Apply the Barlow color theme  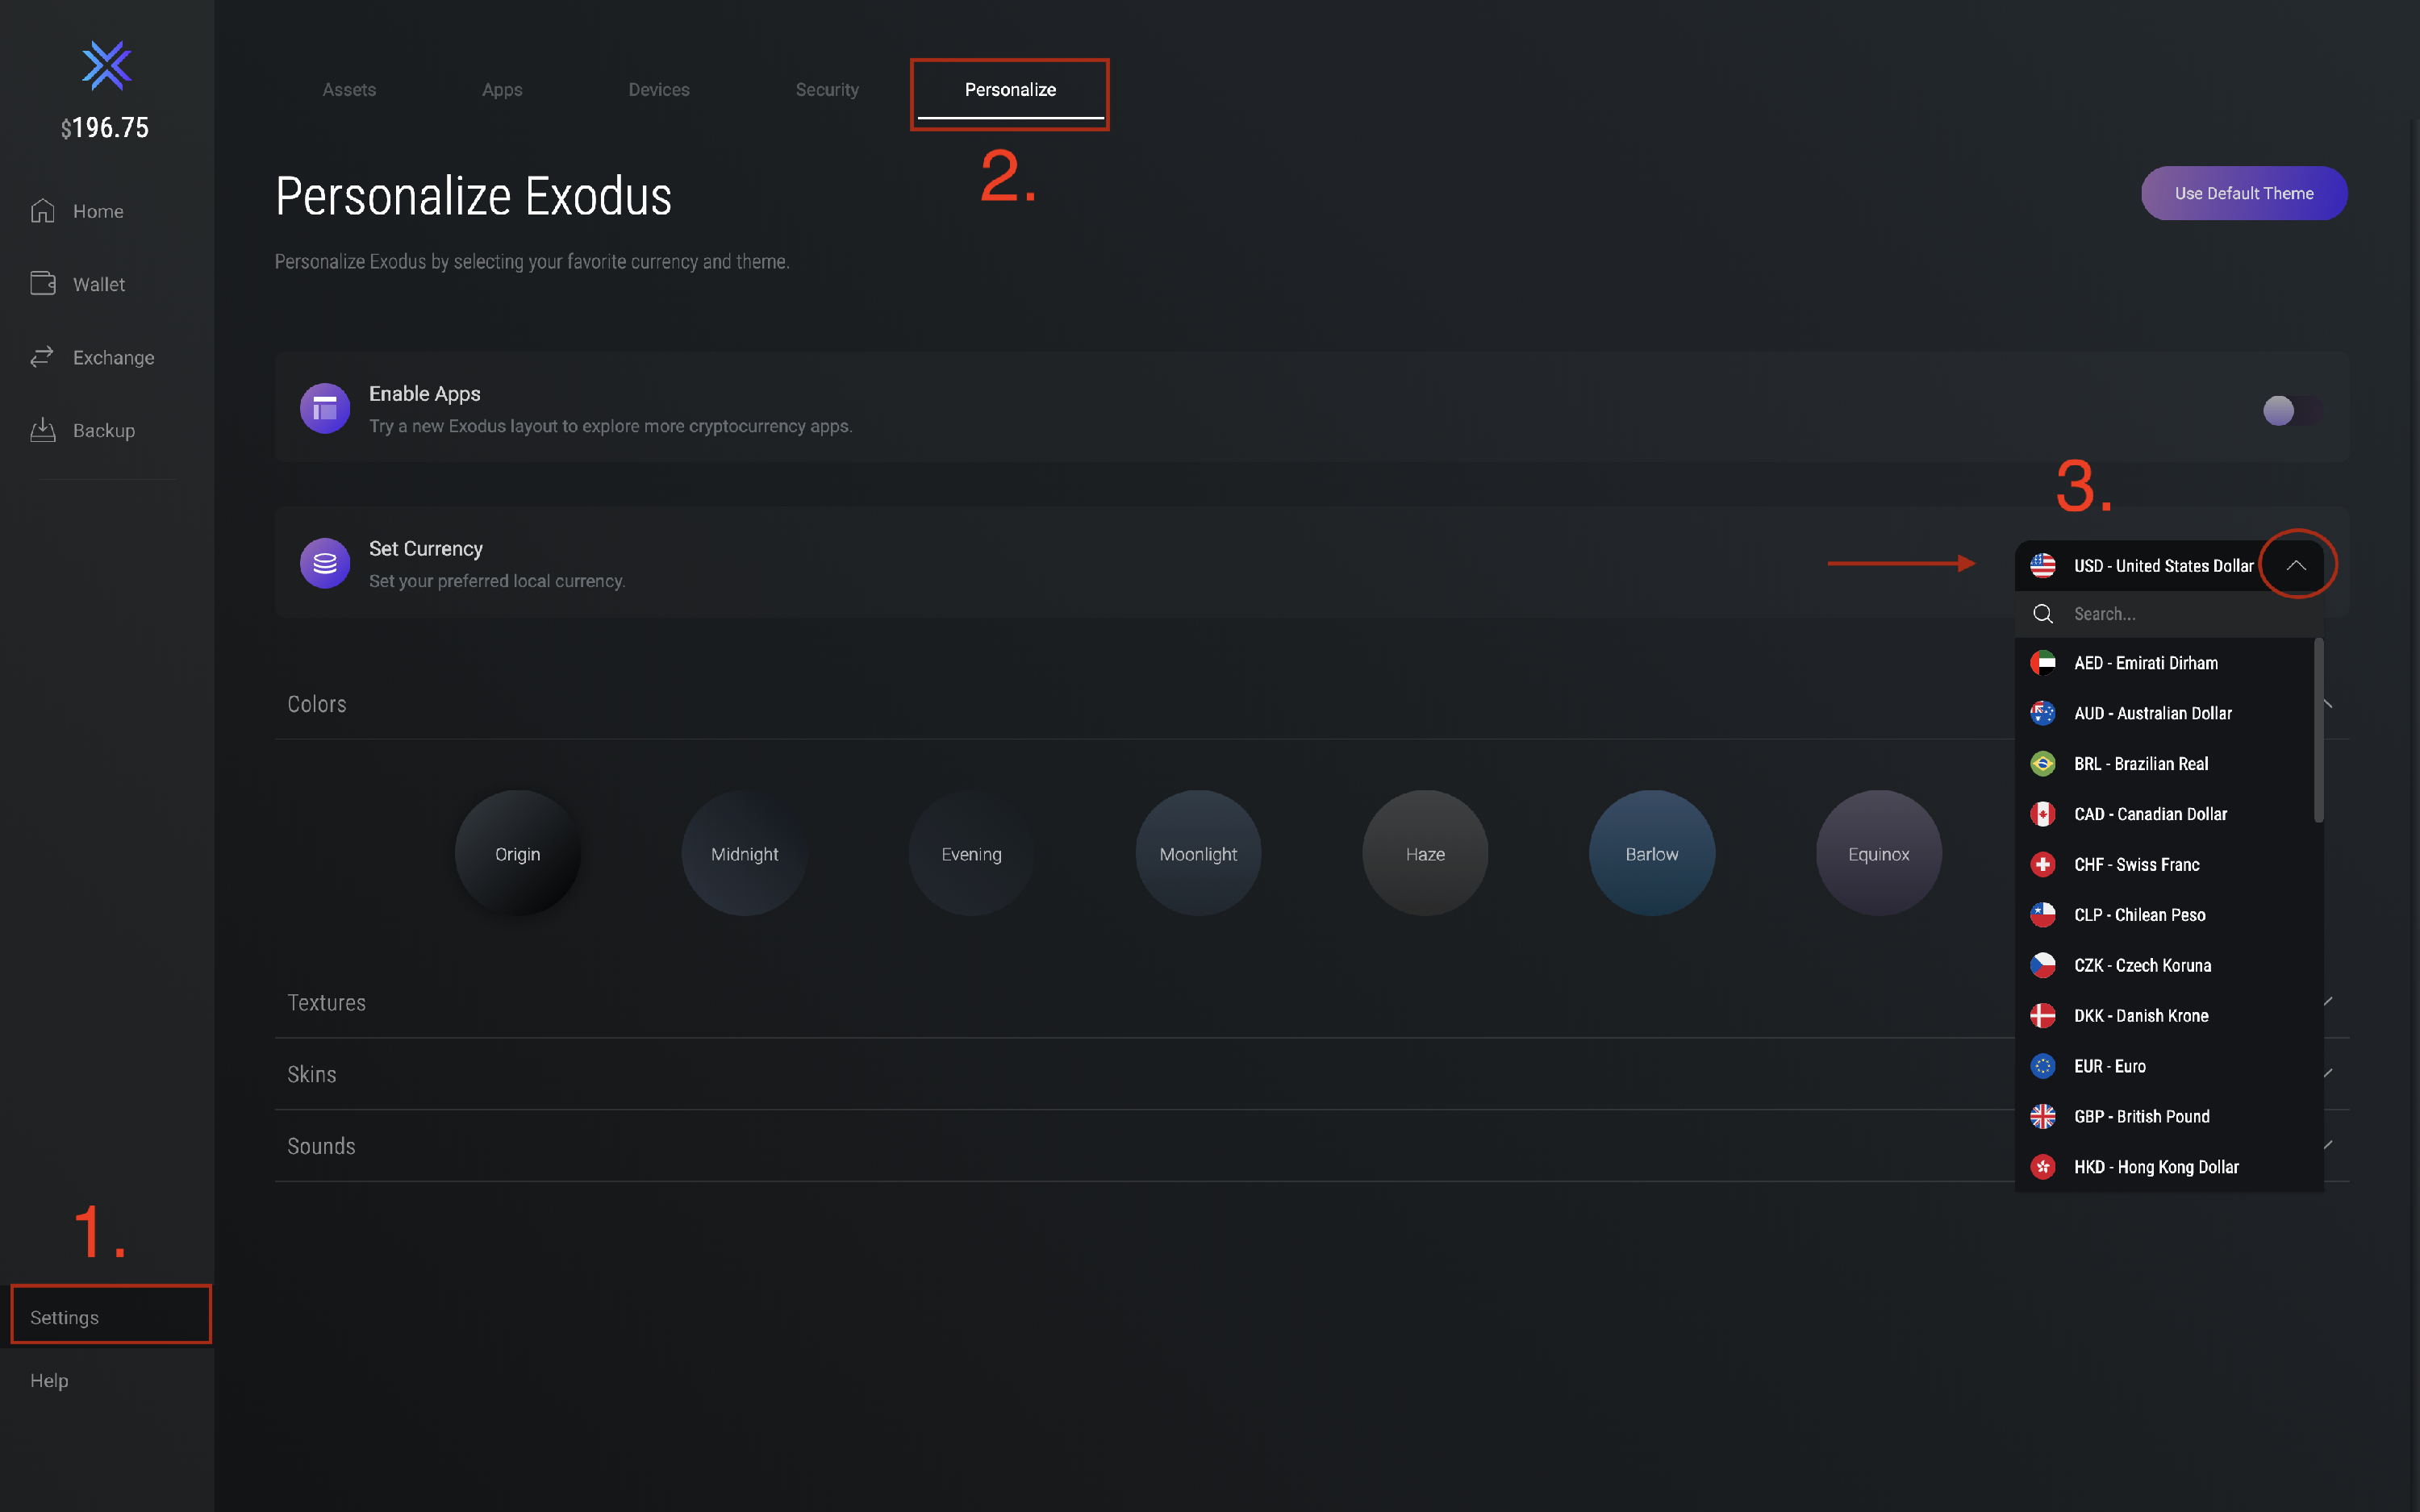click(x=1652, y=853)
